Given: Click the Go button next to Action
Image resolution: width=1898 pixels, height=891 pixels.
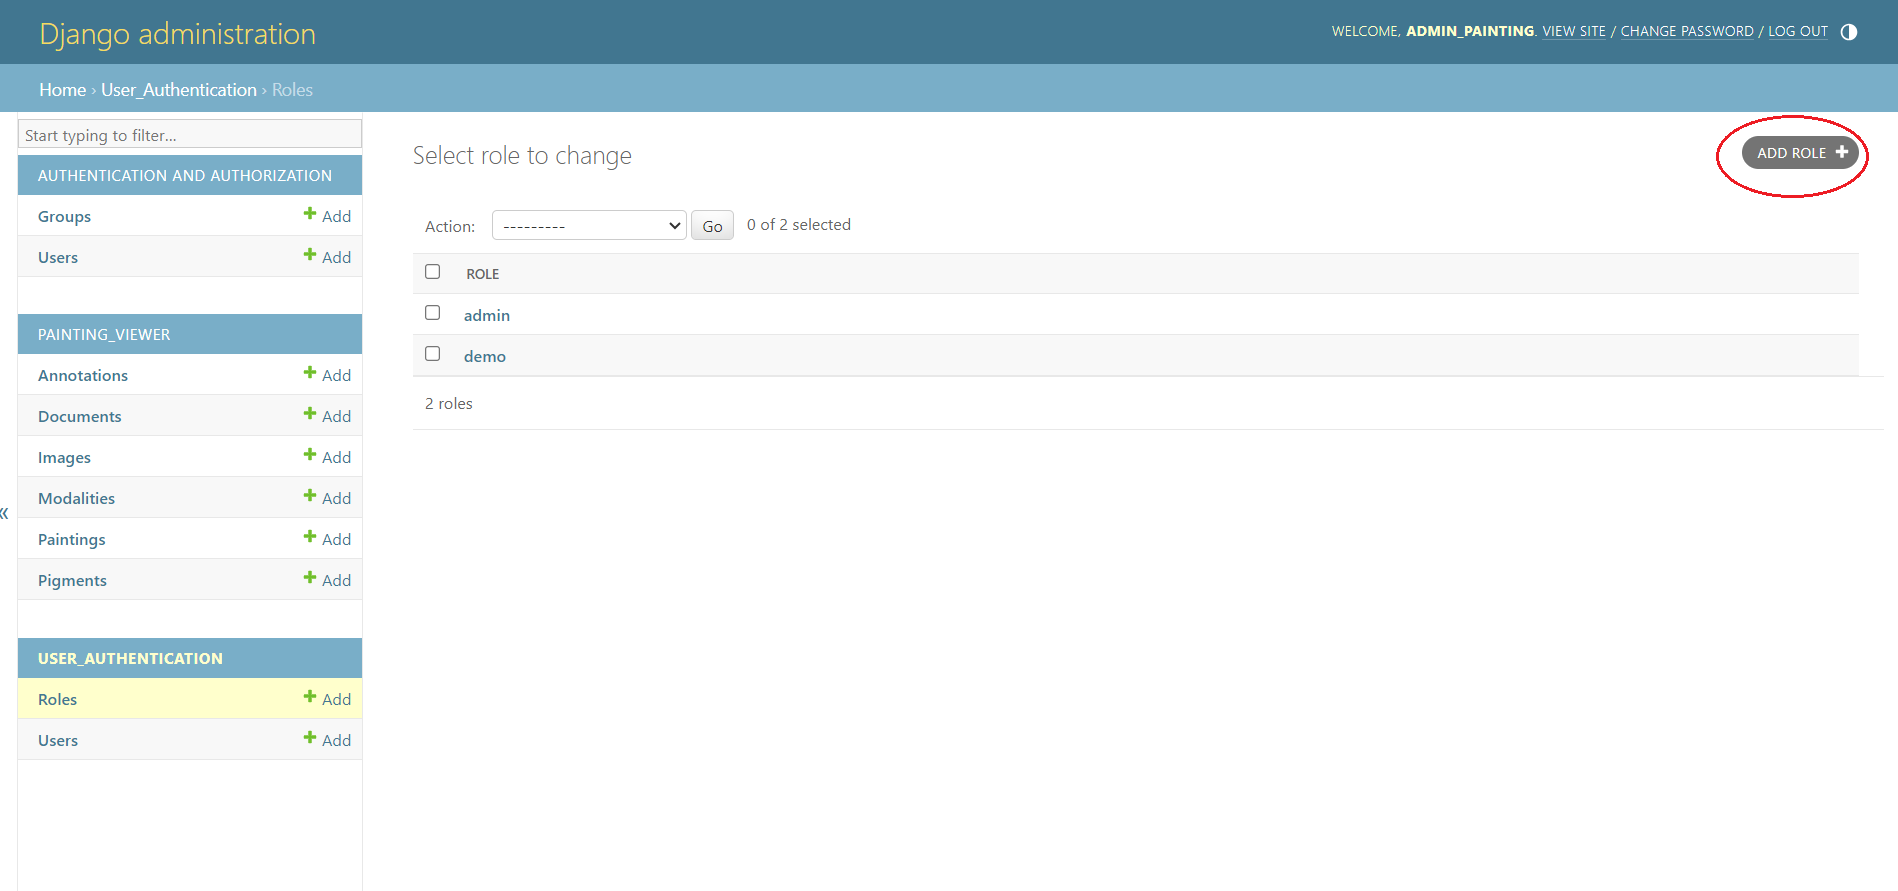Looking at the screenshot, I should click(712, 226).
